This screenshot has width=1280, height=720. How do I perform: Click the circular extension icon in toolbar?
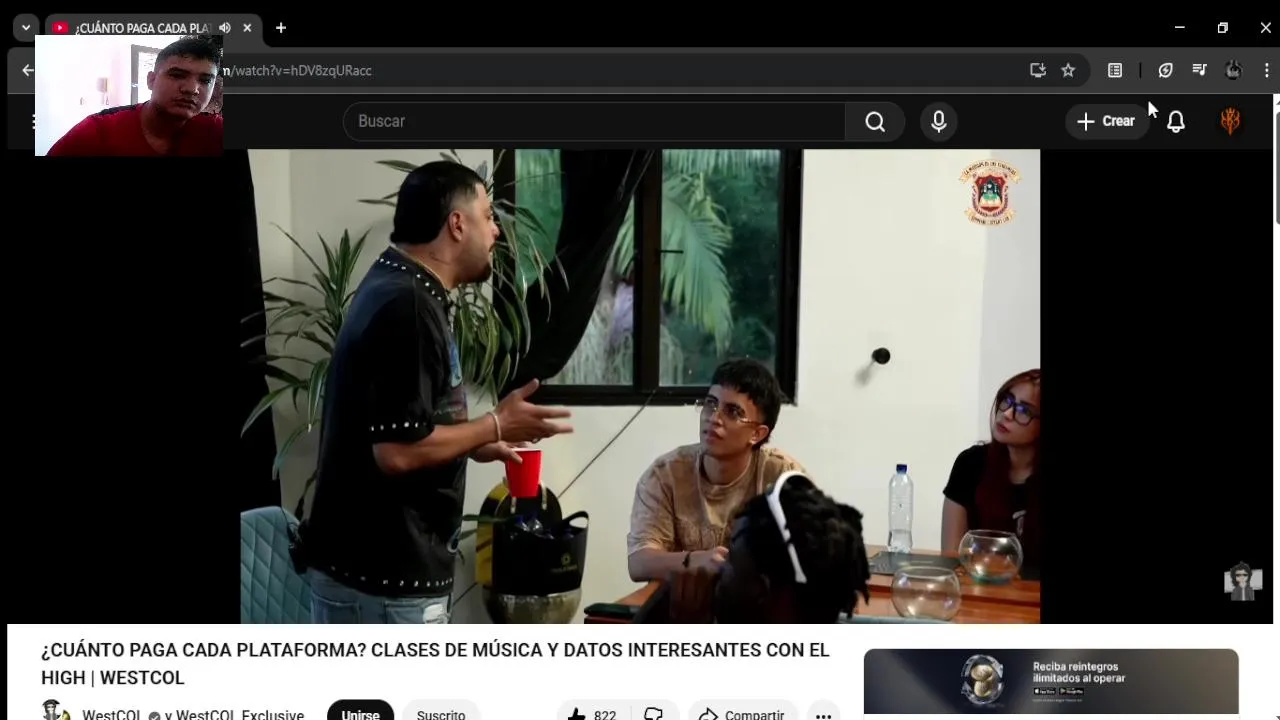(x=1165, y=70)
